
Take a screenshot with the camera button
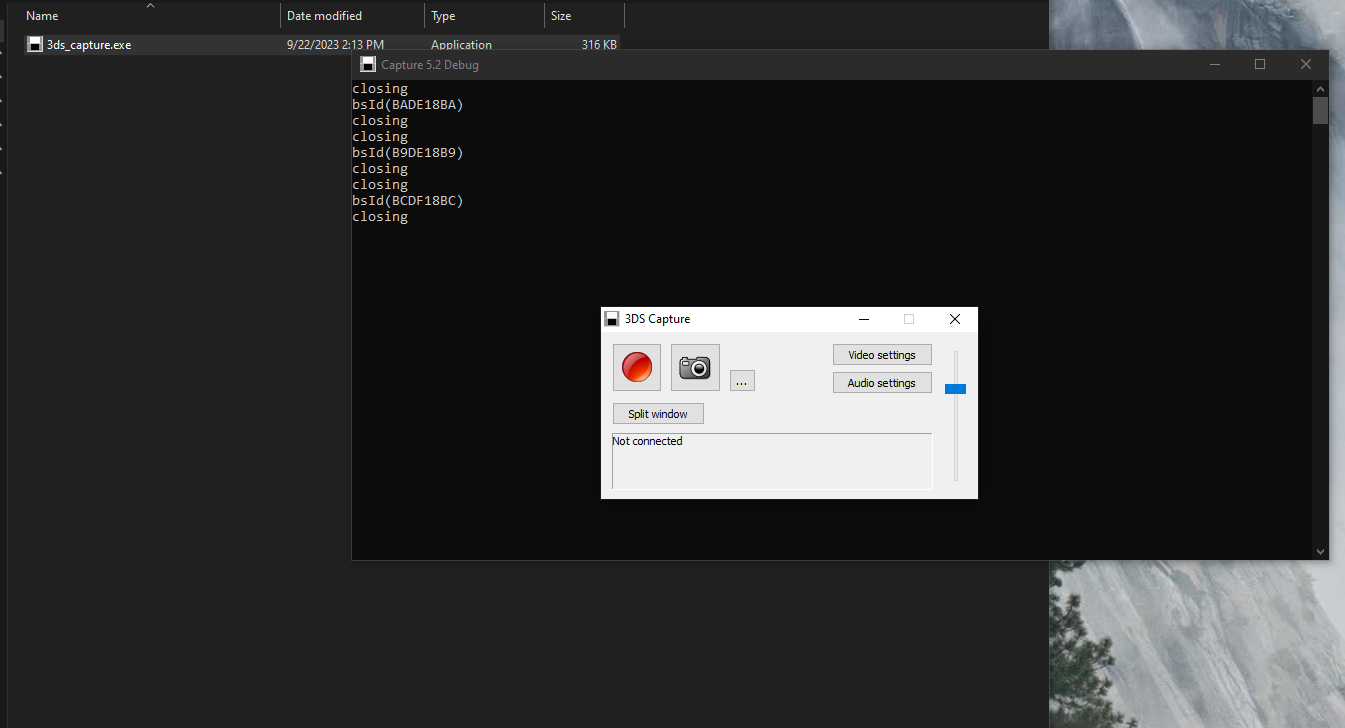click(695, 367)
